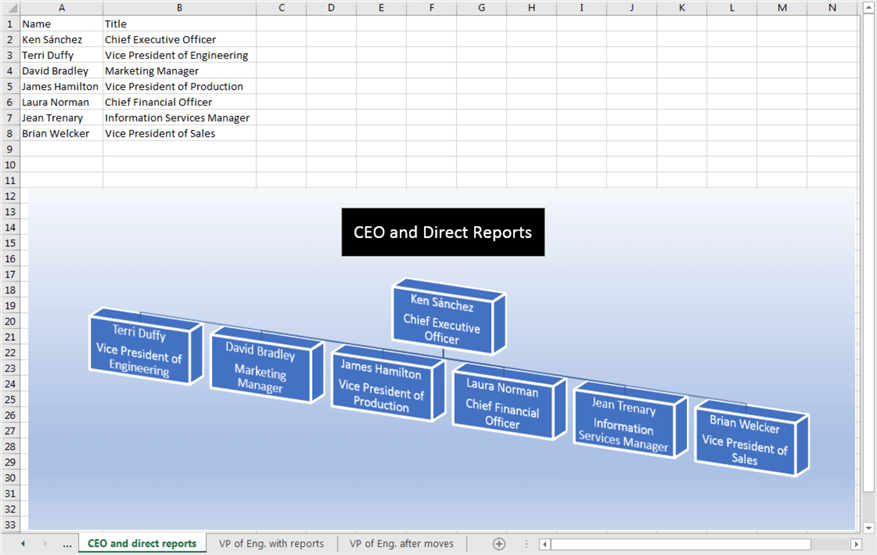Select row 9 header
Viewport: 877px width, 555px height.
click(x=10, y=149)
